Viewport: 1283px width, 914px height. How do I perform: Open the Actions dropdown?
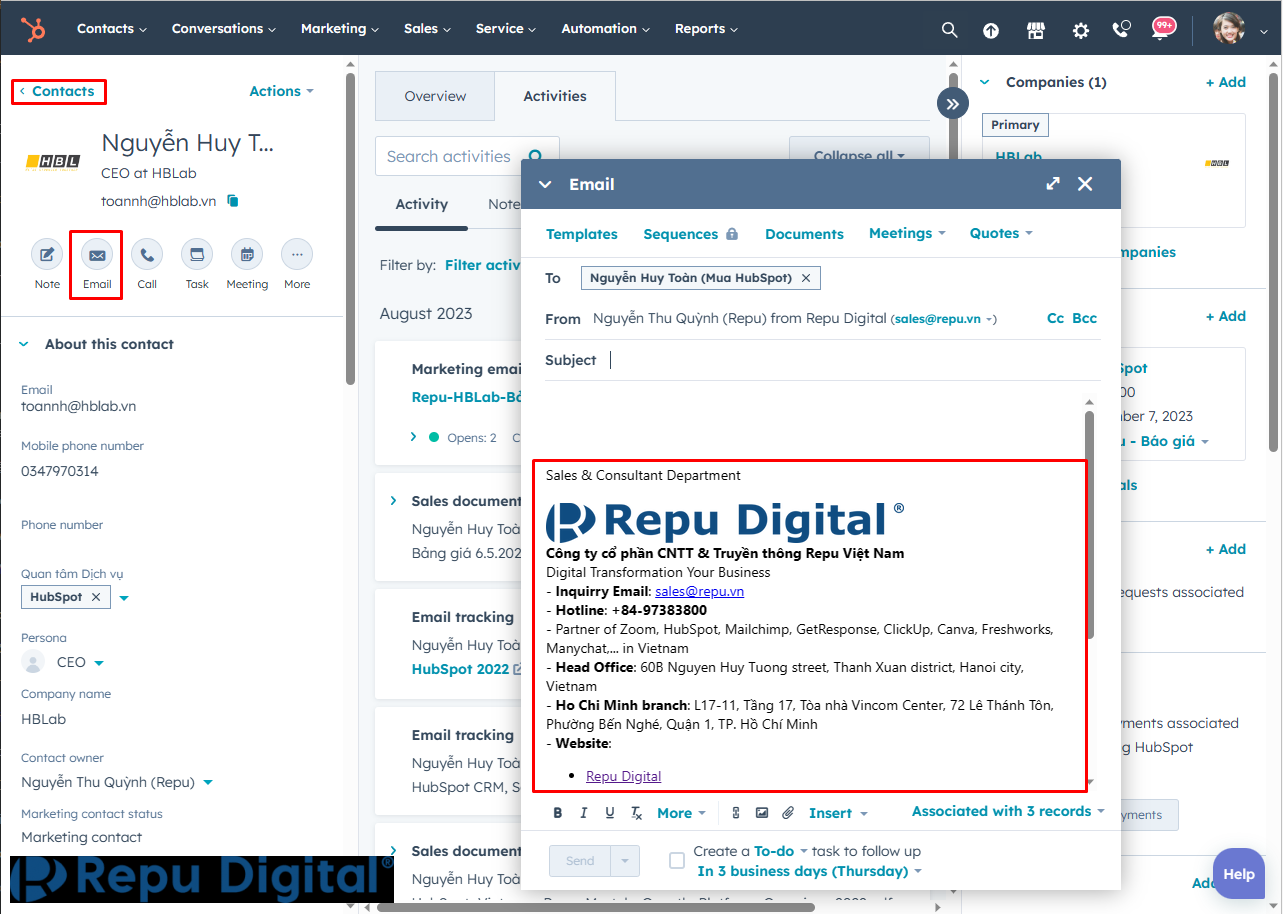[281, 91]
